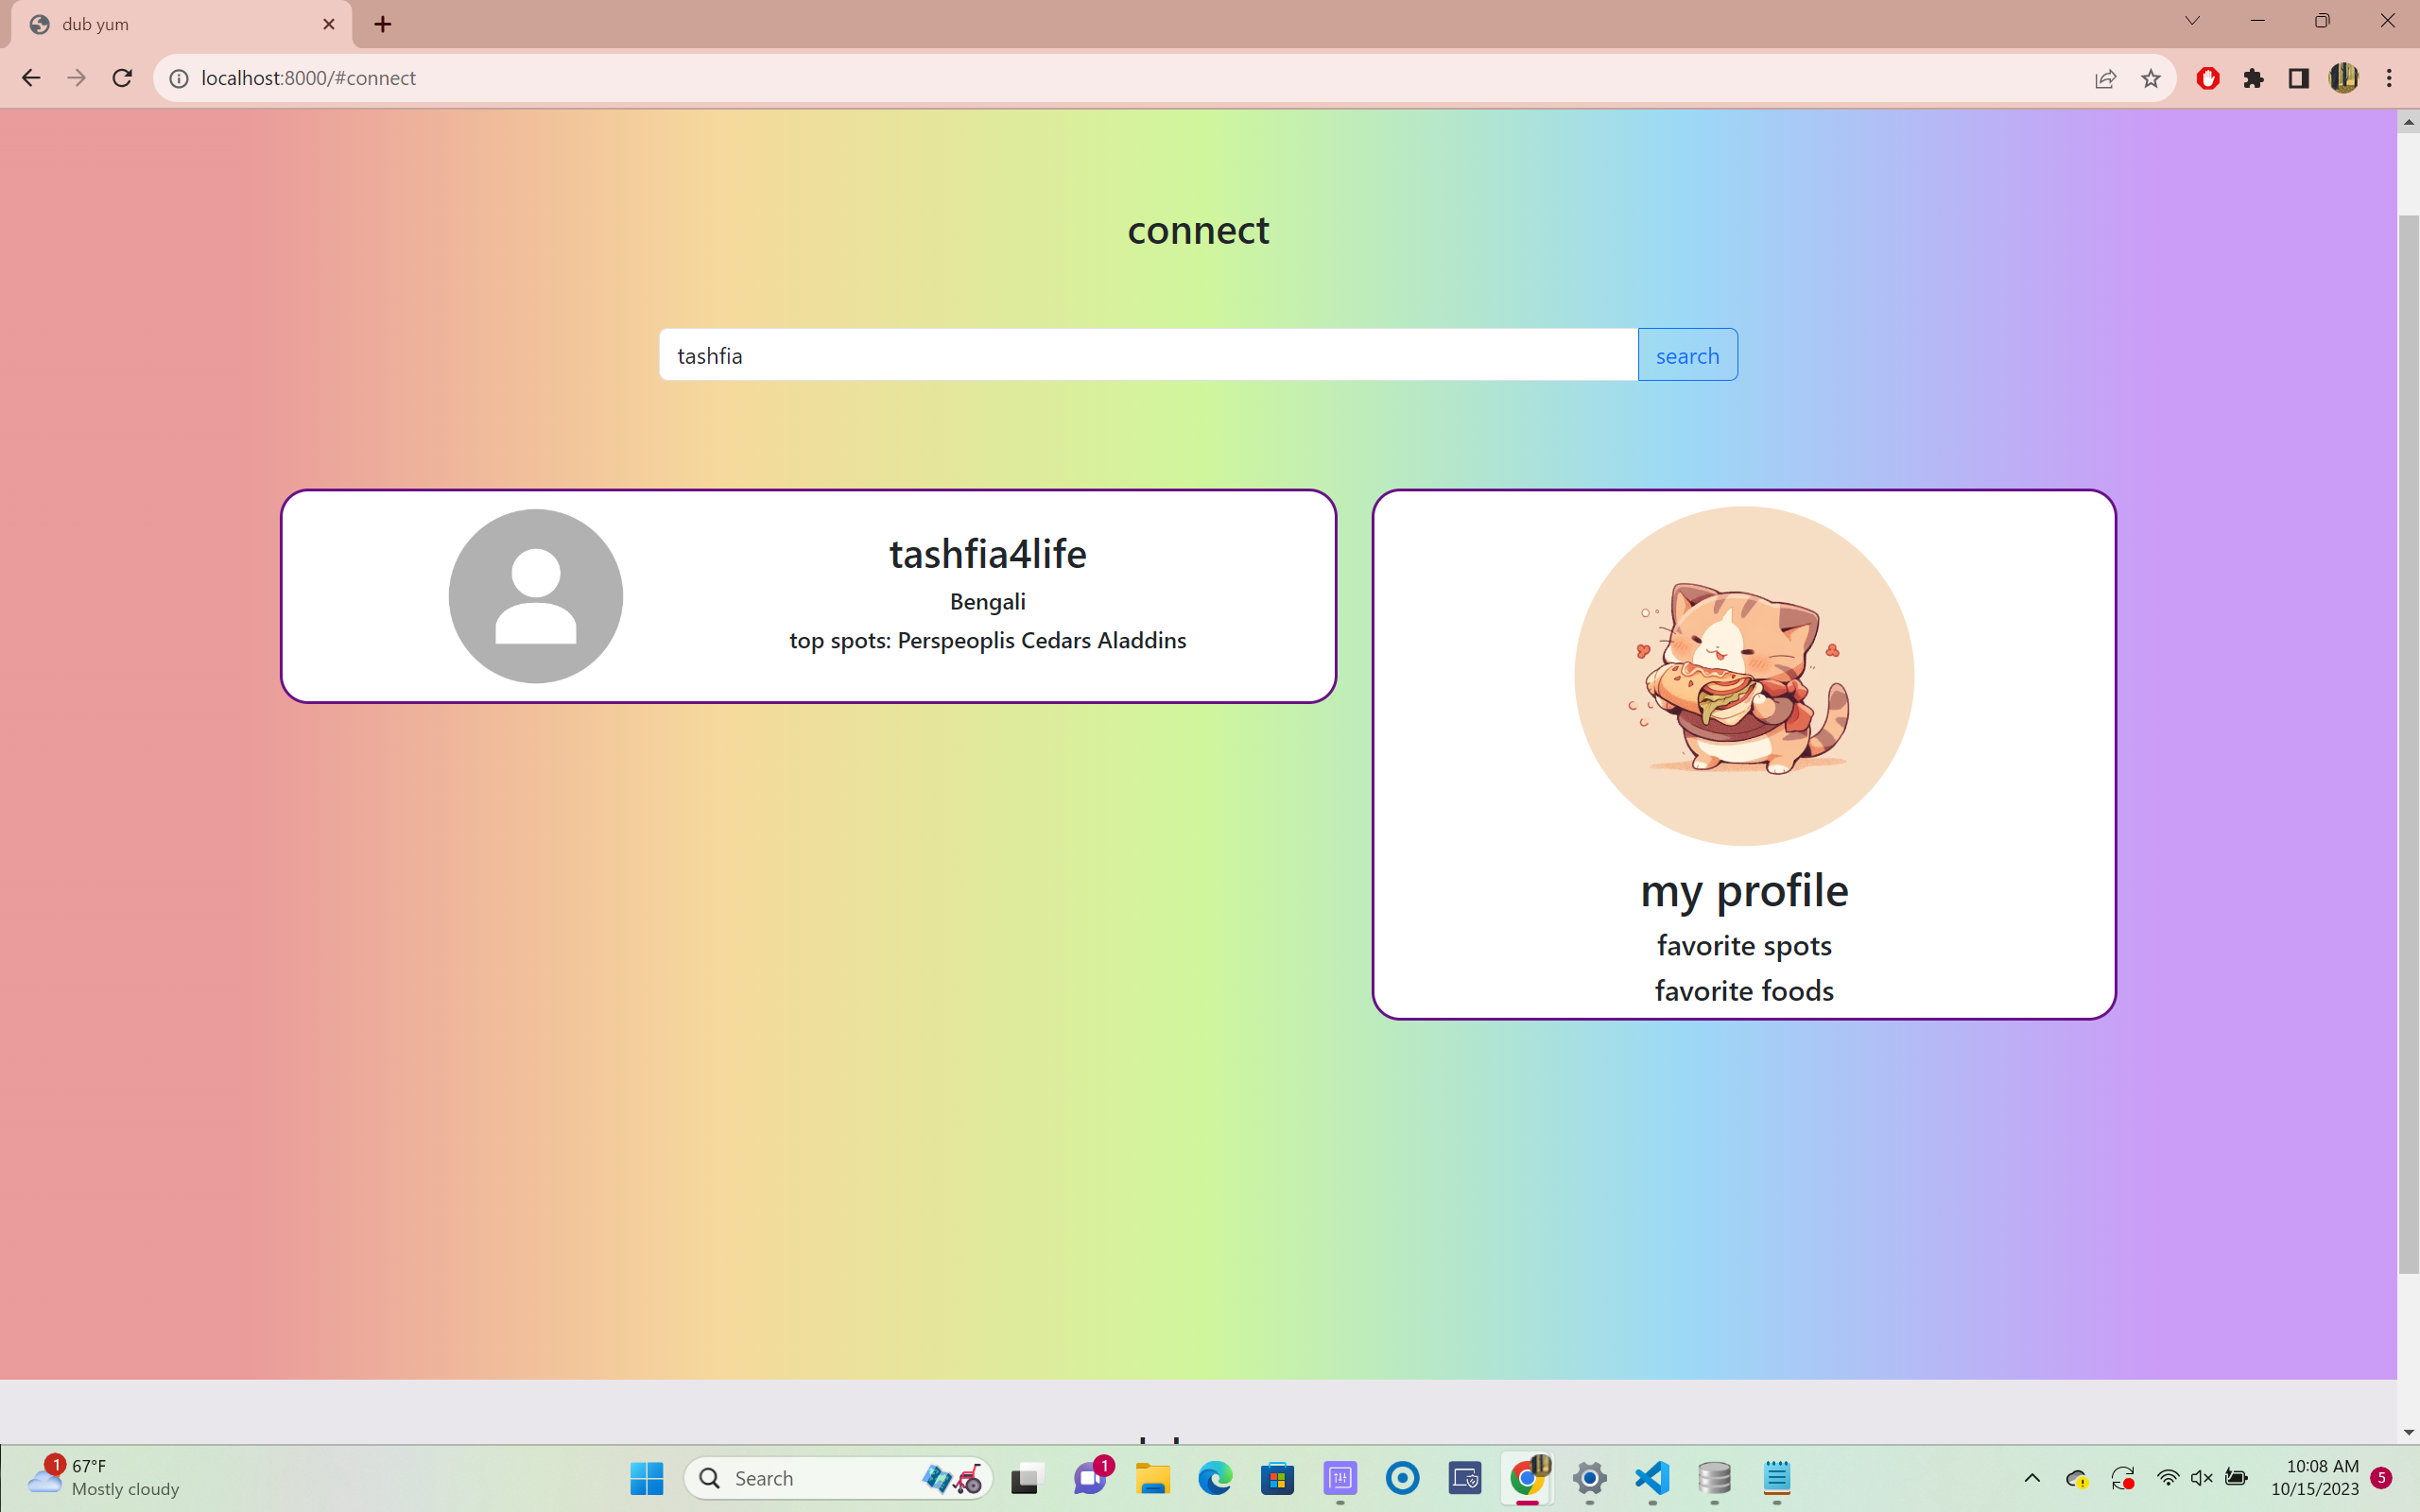Click the red ad blocker extension icon
The height and width of the screenshot is (1512, 2420).
2208,78
